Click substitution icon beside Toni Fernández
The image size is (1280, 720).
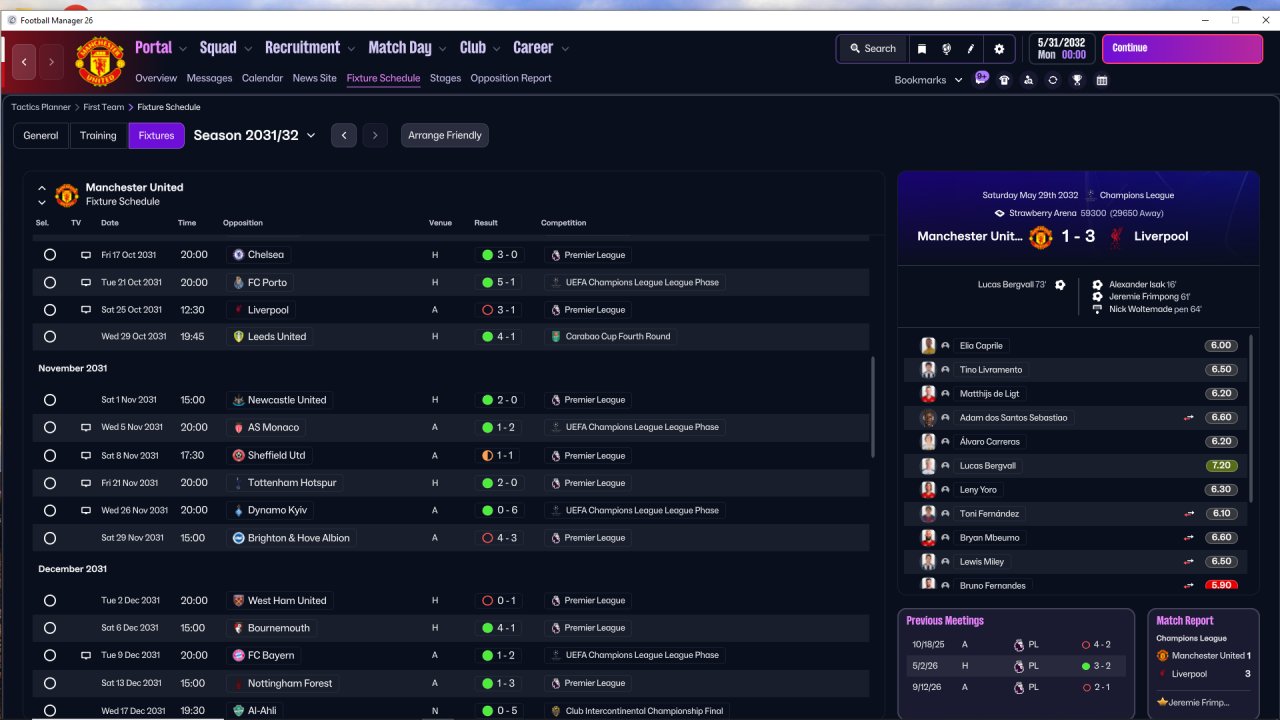pos(1190,513)
